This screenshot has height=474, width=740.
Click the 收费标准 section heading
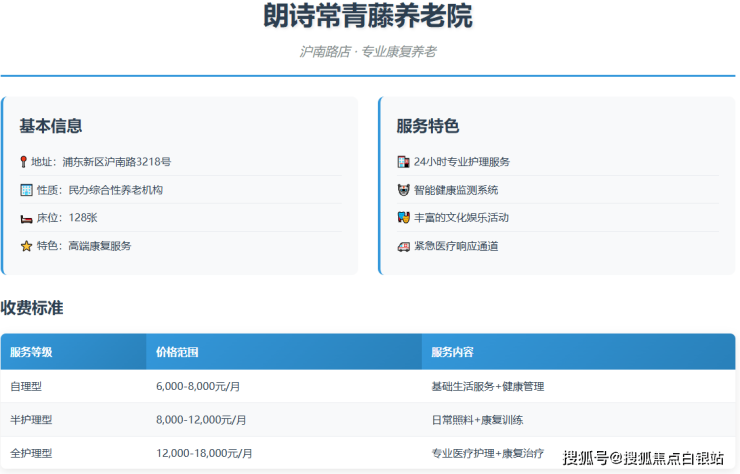[32, 308]
